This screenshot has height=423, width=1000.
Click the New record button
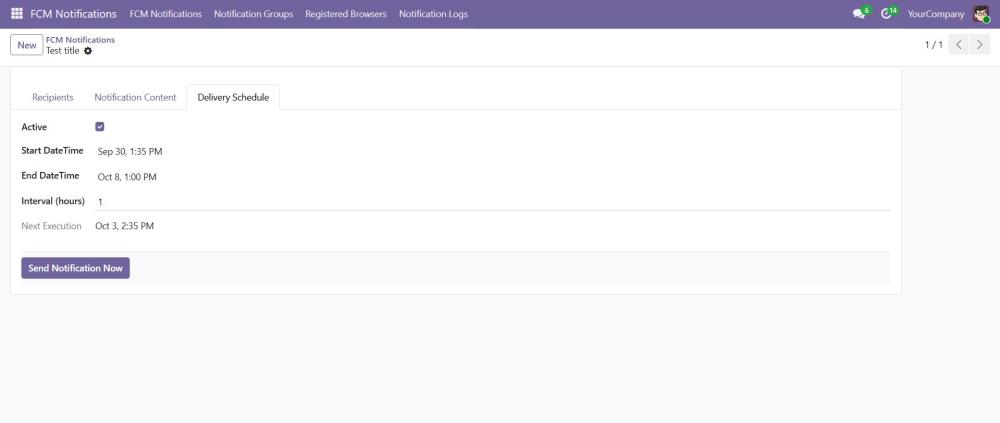pyautogui.click(x=27, y=45)
